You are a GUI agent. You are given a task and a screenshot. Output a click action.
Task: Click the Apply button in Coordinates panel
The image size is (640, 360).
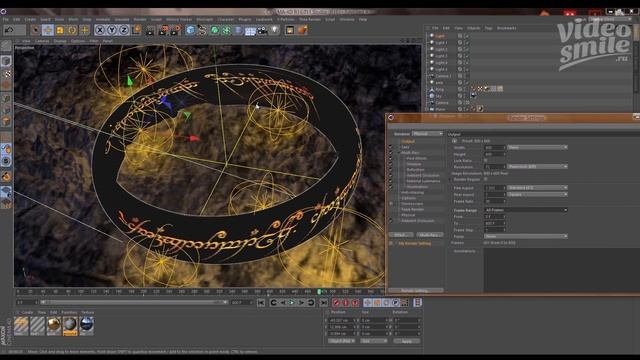click(407, 341)
